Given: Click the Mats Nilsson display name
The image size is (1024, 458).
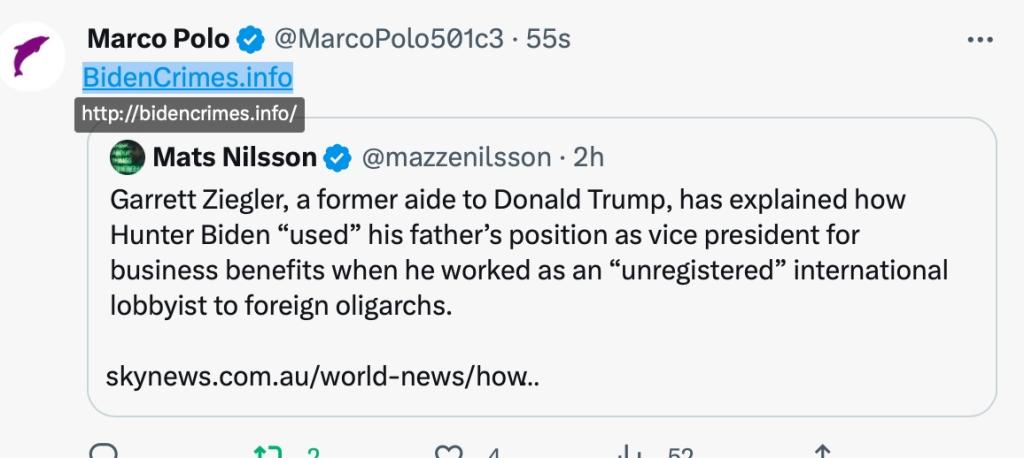Looking at the screenshot, I should click(235, 157).
